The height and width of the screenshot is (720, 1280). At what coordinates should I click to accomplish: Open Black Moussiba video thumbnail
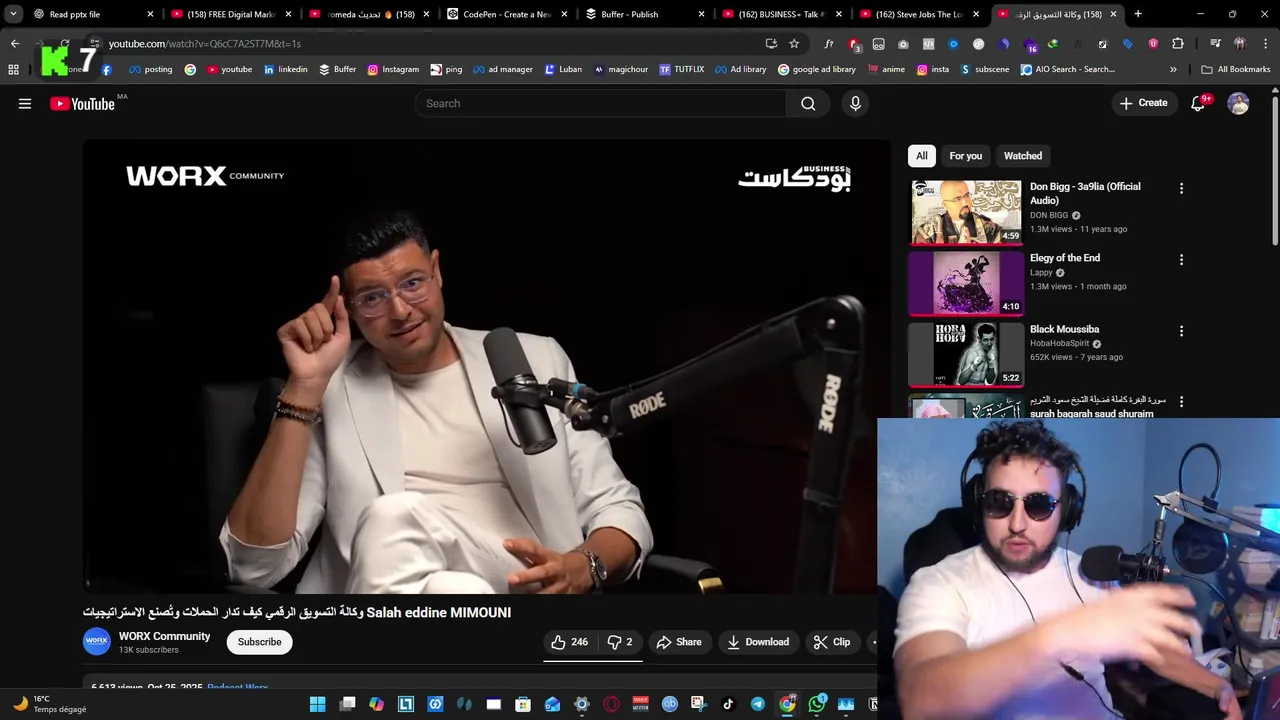point(965,354)
